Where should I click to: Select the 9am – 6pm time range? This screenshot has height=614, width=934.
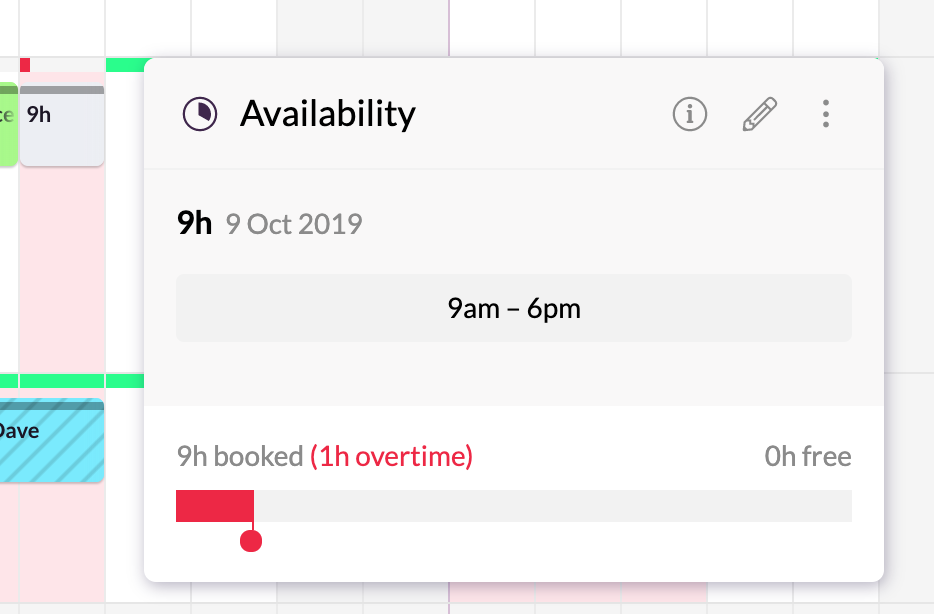tap(513, 308)
